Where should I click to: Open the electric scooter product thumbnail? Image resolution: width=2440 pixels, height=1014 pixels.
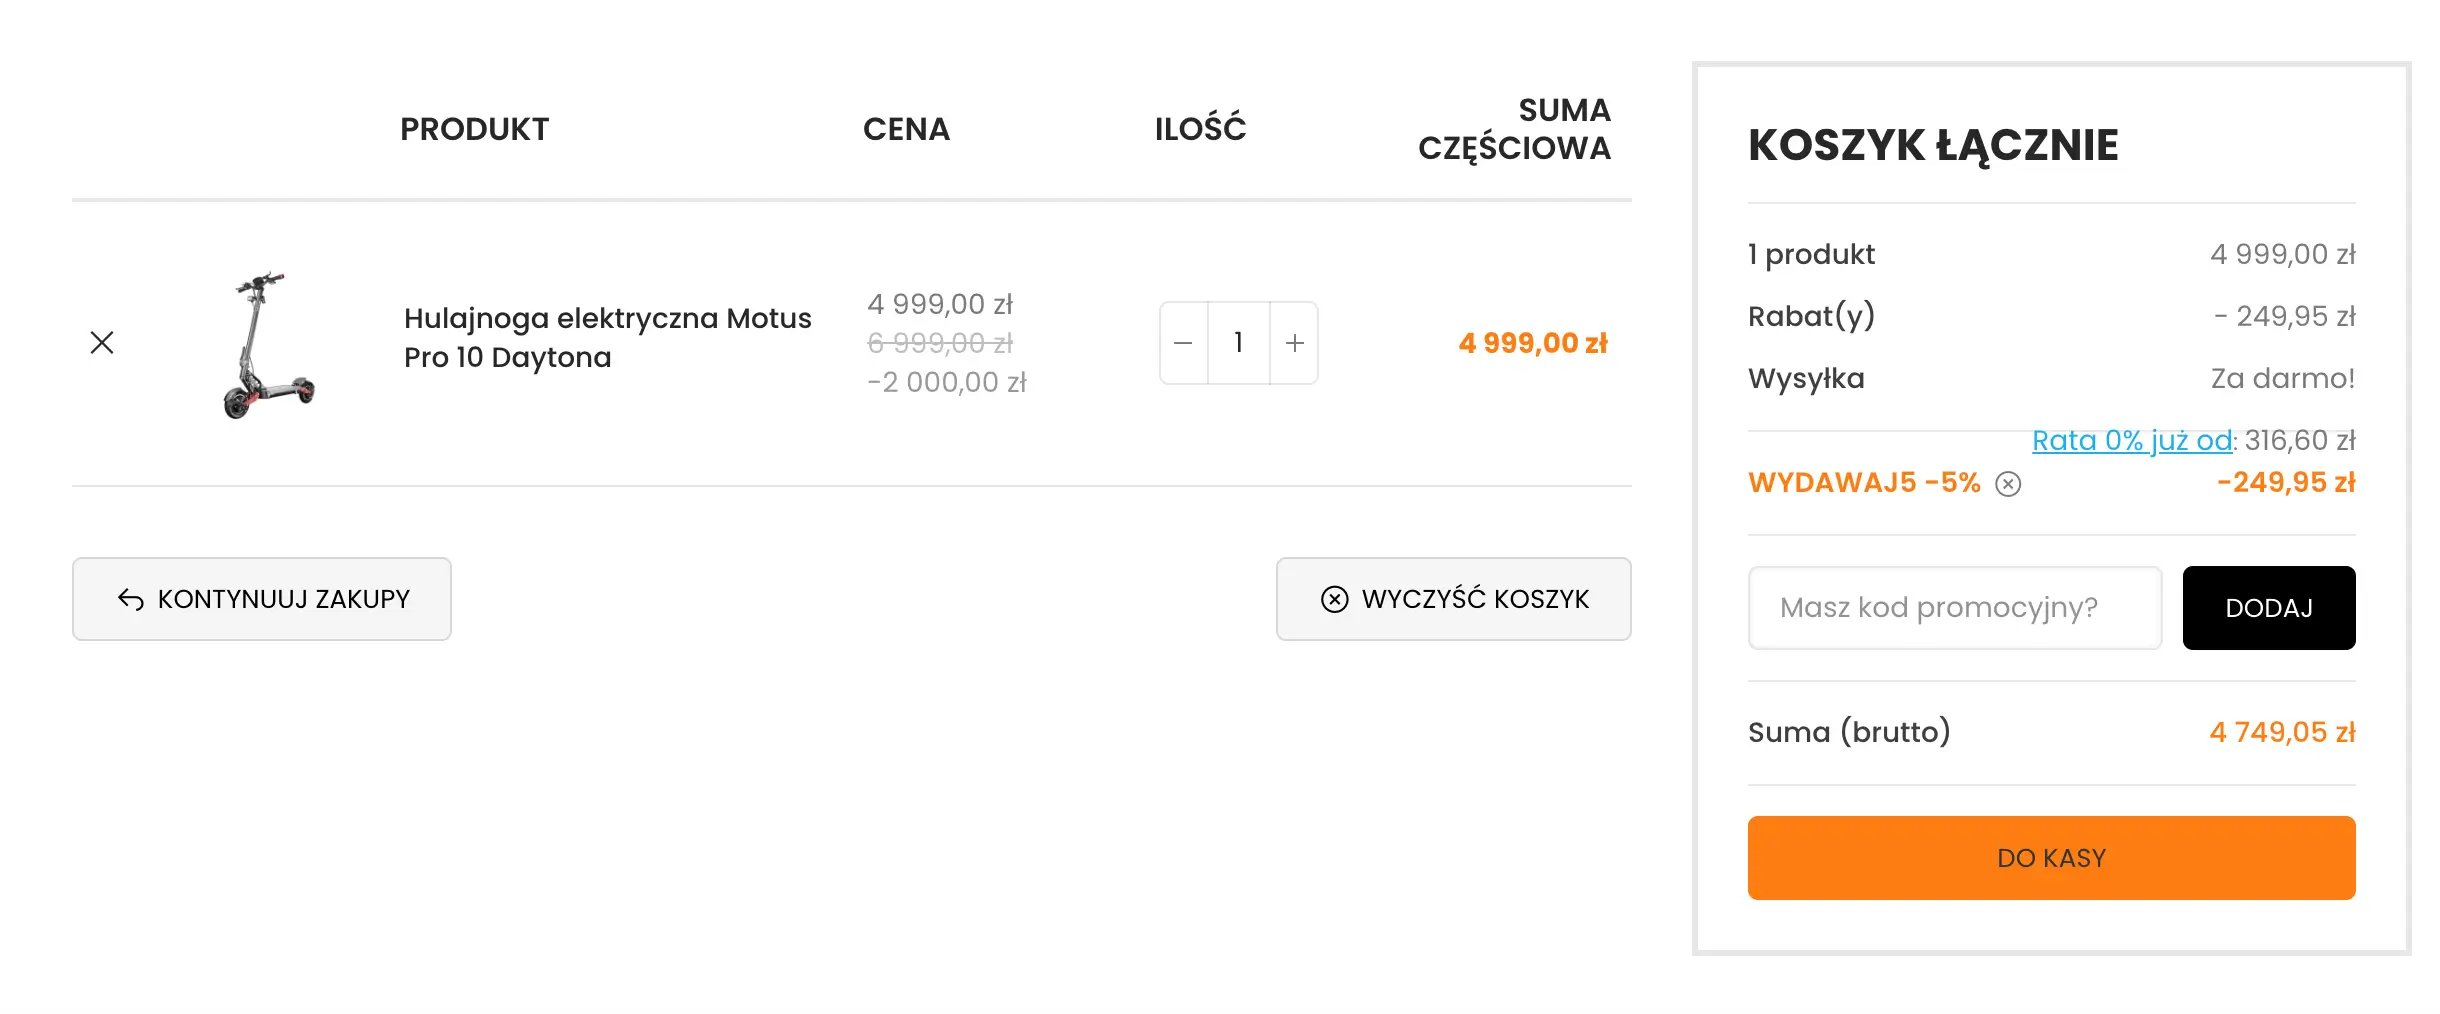267,343
